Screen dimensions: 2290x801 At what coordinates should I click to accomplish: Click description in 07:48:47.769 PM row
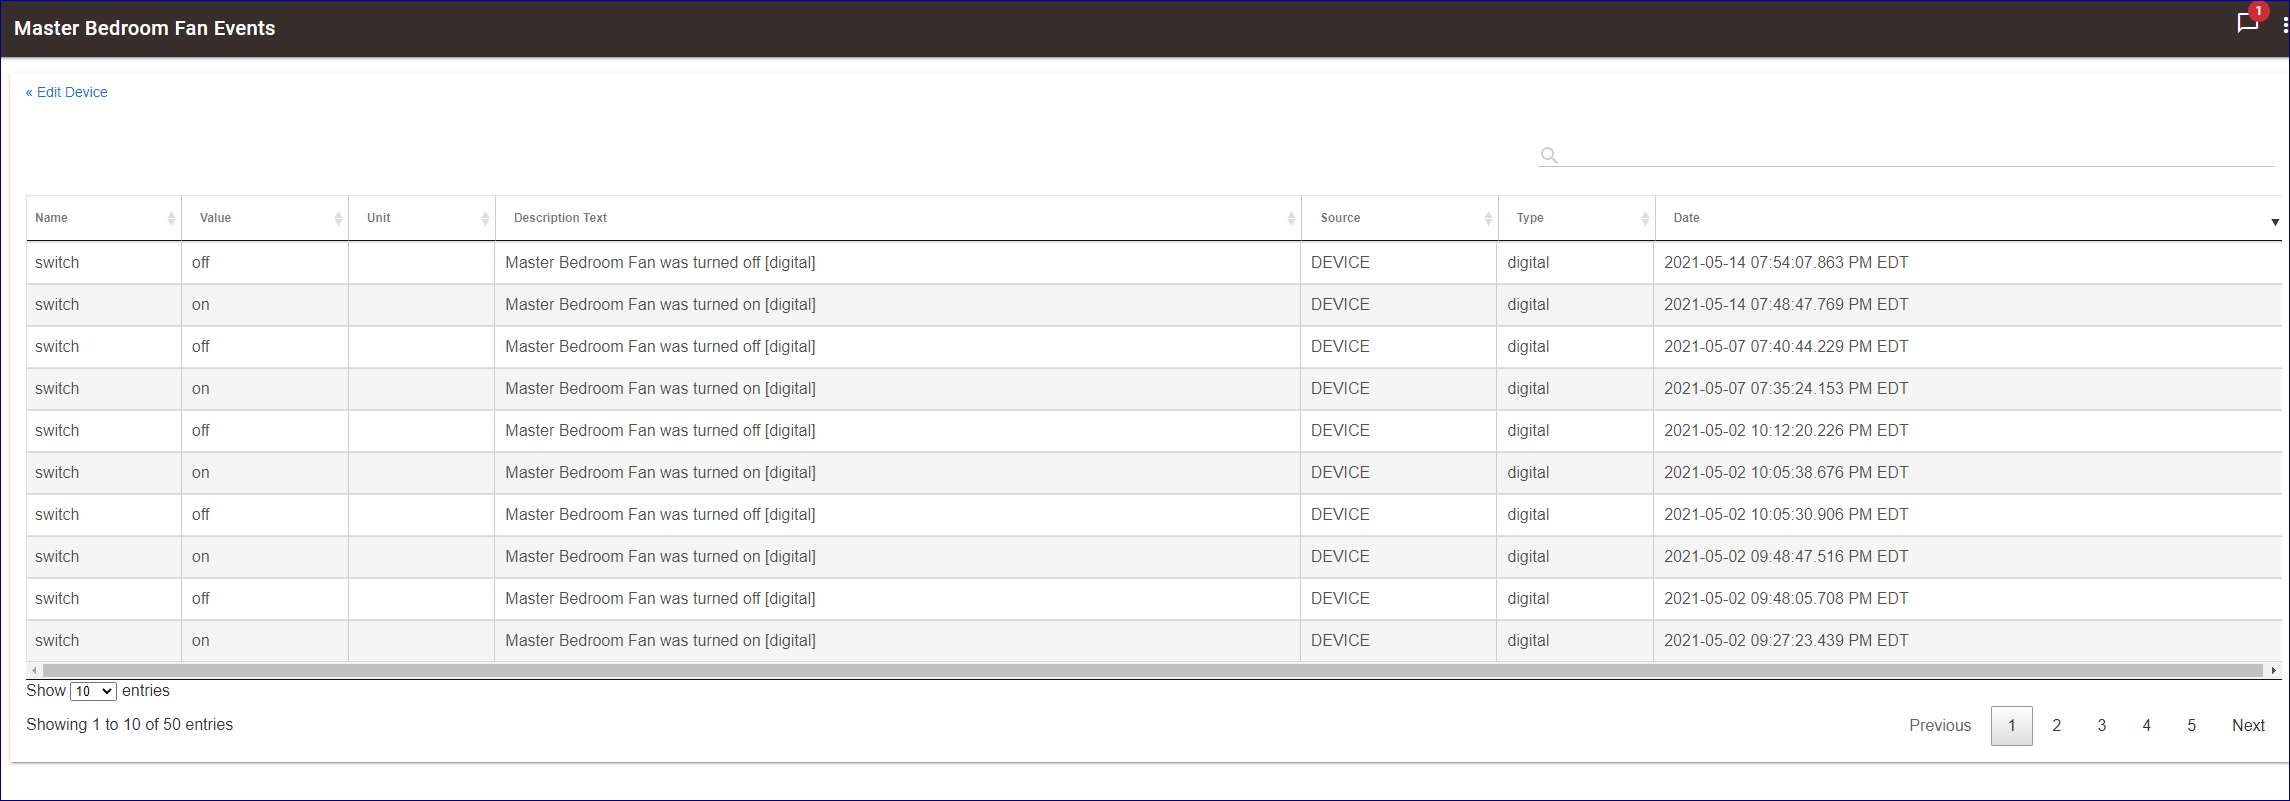coord(660,305)
